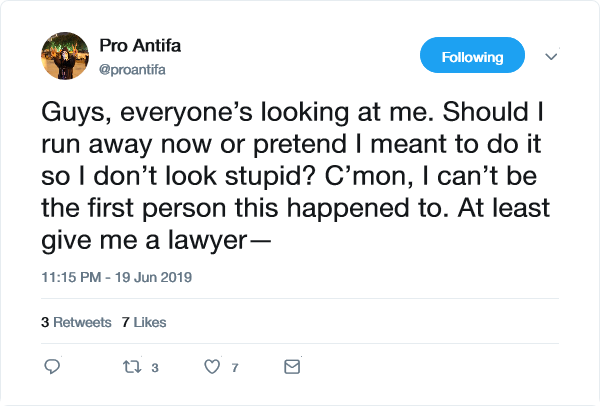This screenshot has height=406, width=600.
Task: Click the count 7 beside heart icon
Action: pyautogui.click(x=234, y=368)
